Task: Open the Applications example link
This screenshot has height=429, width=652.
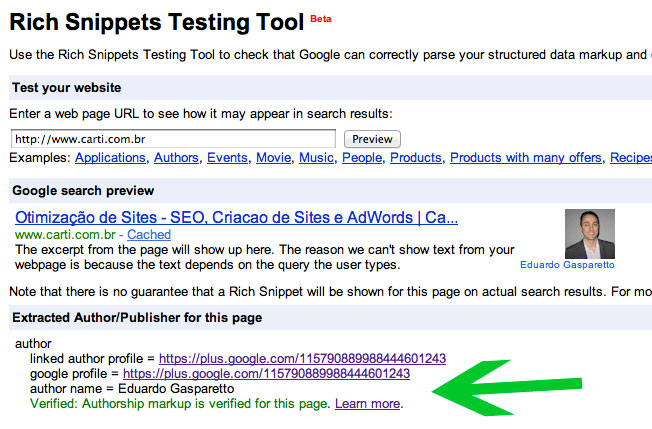Action: (111, 158)
